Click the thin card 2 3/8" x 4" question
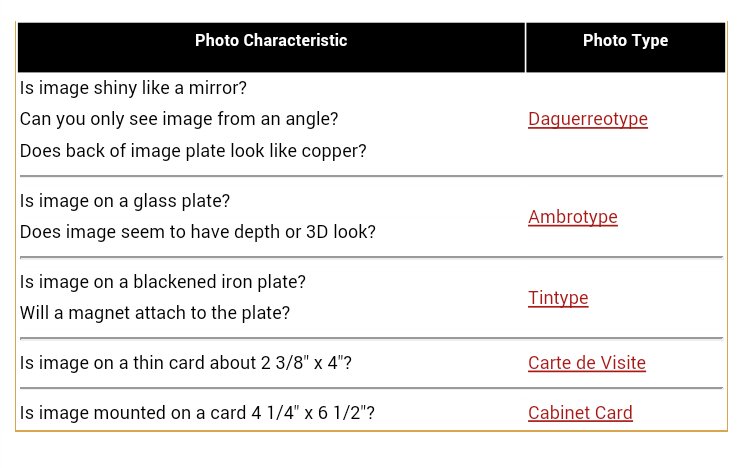 click(186, 363)
